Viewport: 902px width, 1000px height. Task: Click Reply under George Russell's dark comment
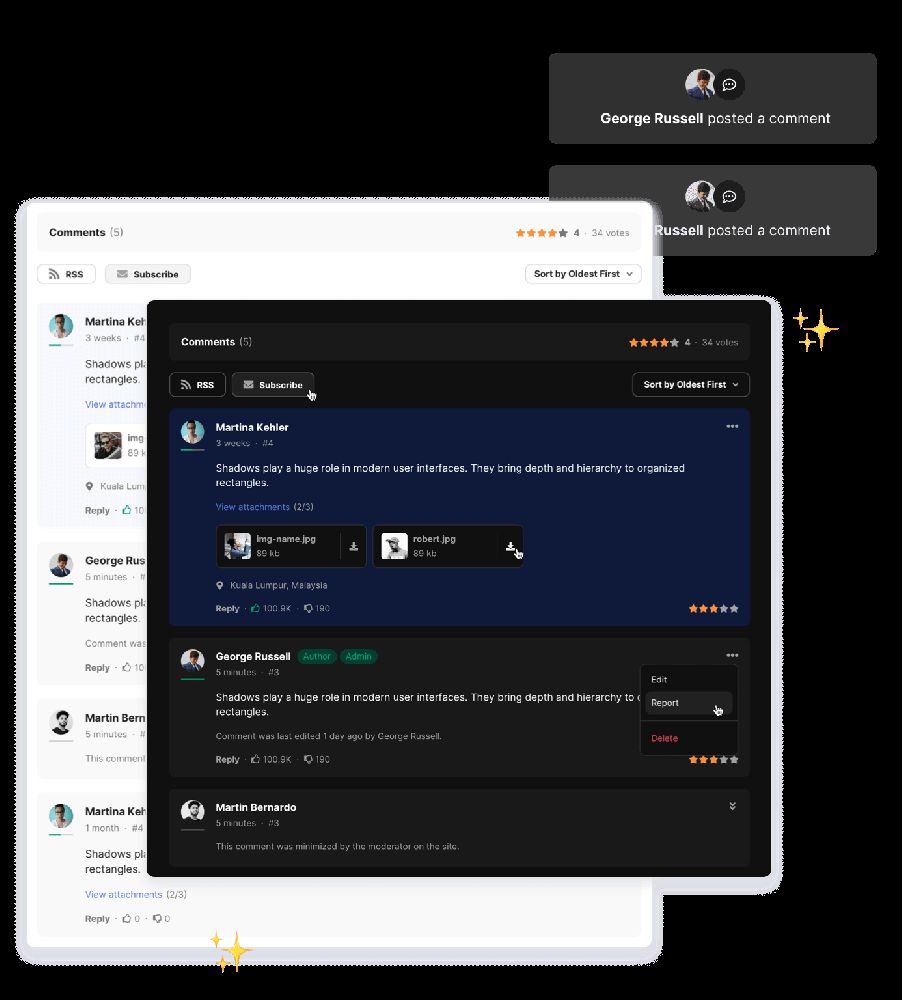point(227,759)
